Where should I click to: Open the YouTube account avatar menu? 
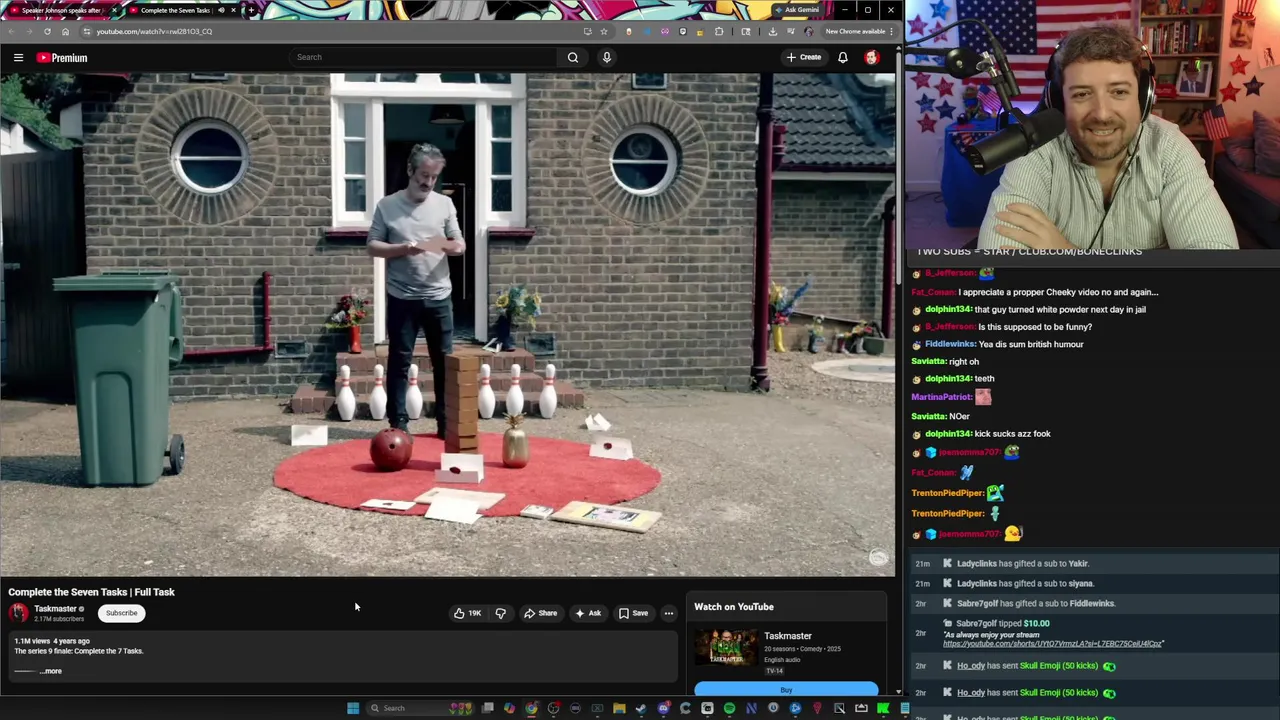pos(872,57)
